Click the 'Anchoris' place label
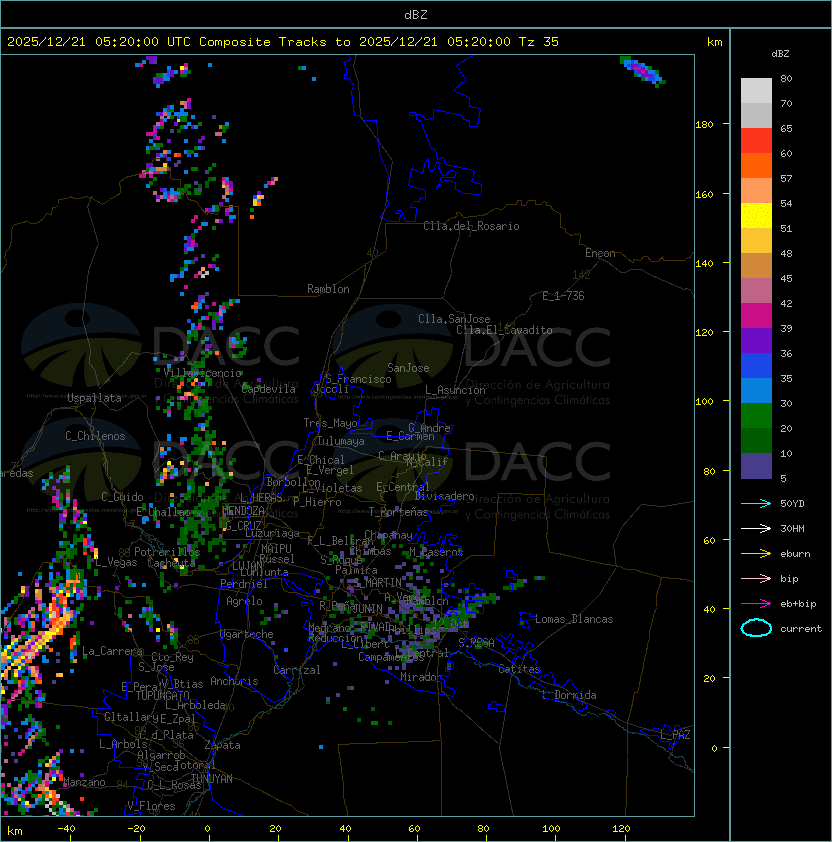The image size is (832, 842). pos(234,681)
